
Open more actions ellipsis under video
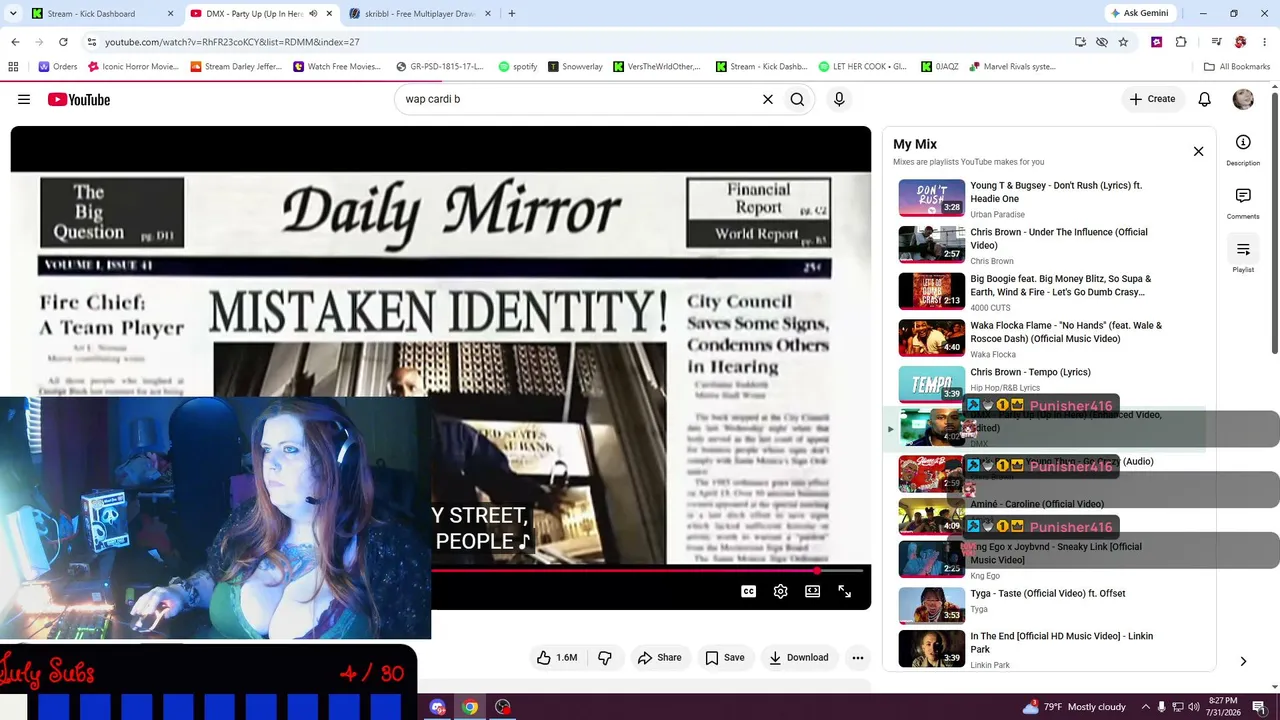[857, 657]
